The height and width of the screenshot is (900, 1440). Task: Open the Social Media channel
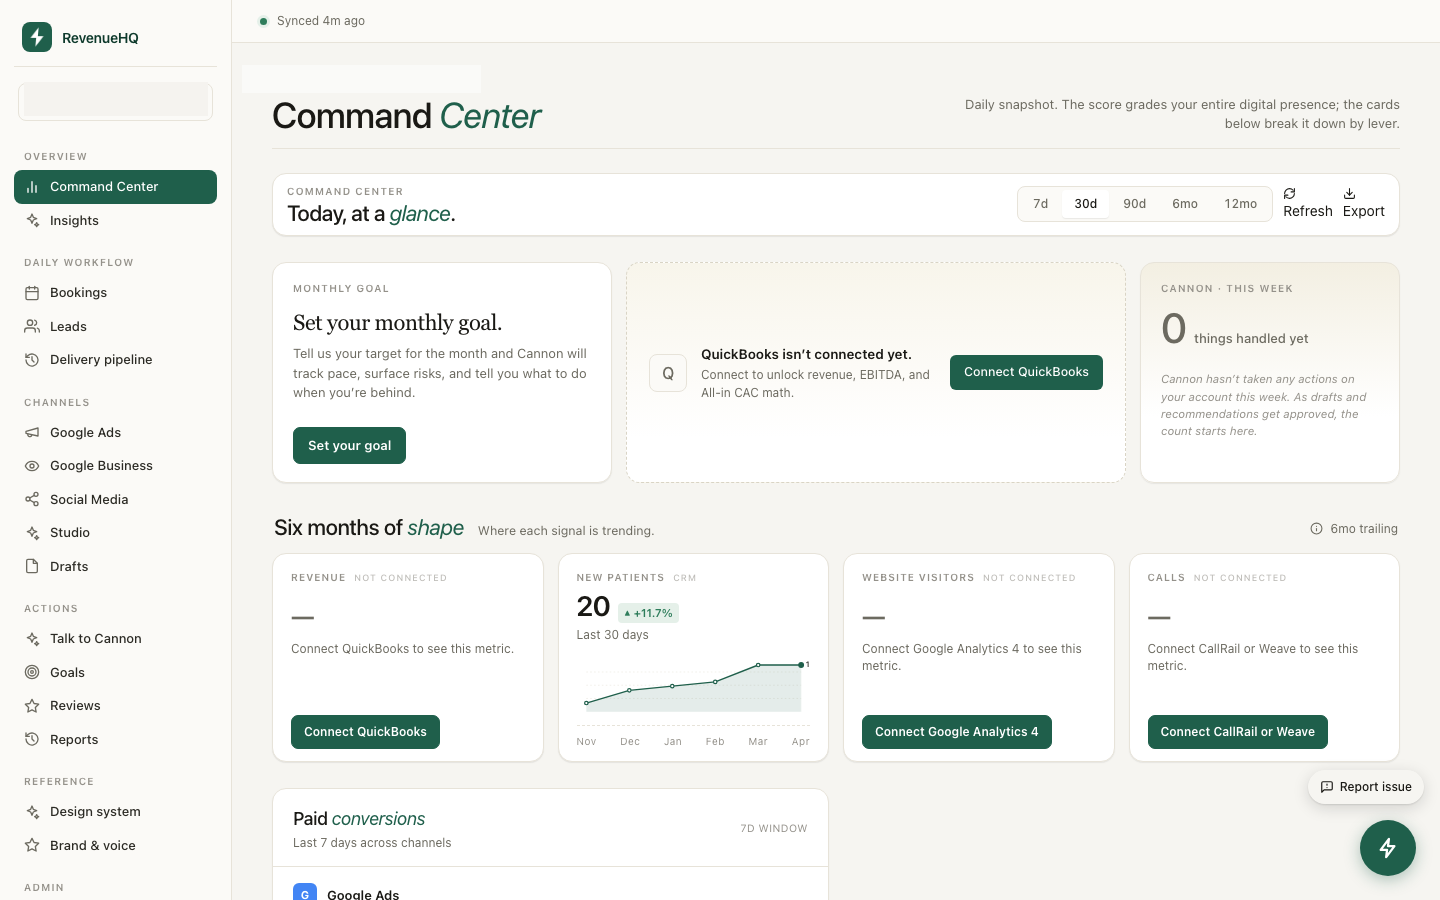pyautogui.click(x=115, y=500)
